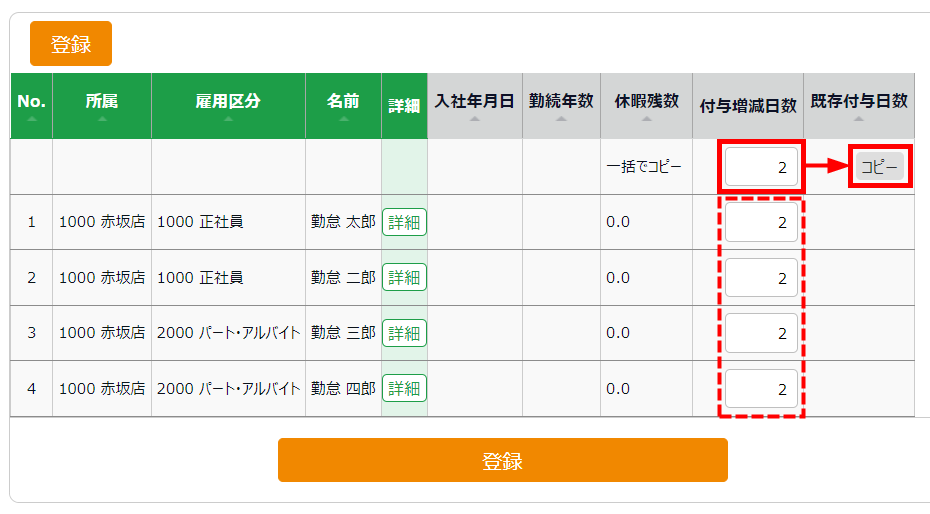Click the top orange 登録 button
The height and width of the screenshot is (514, 930).
coord(71,44)
